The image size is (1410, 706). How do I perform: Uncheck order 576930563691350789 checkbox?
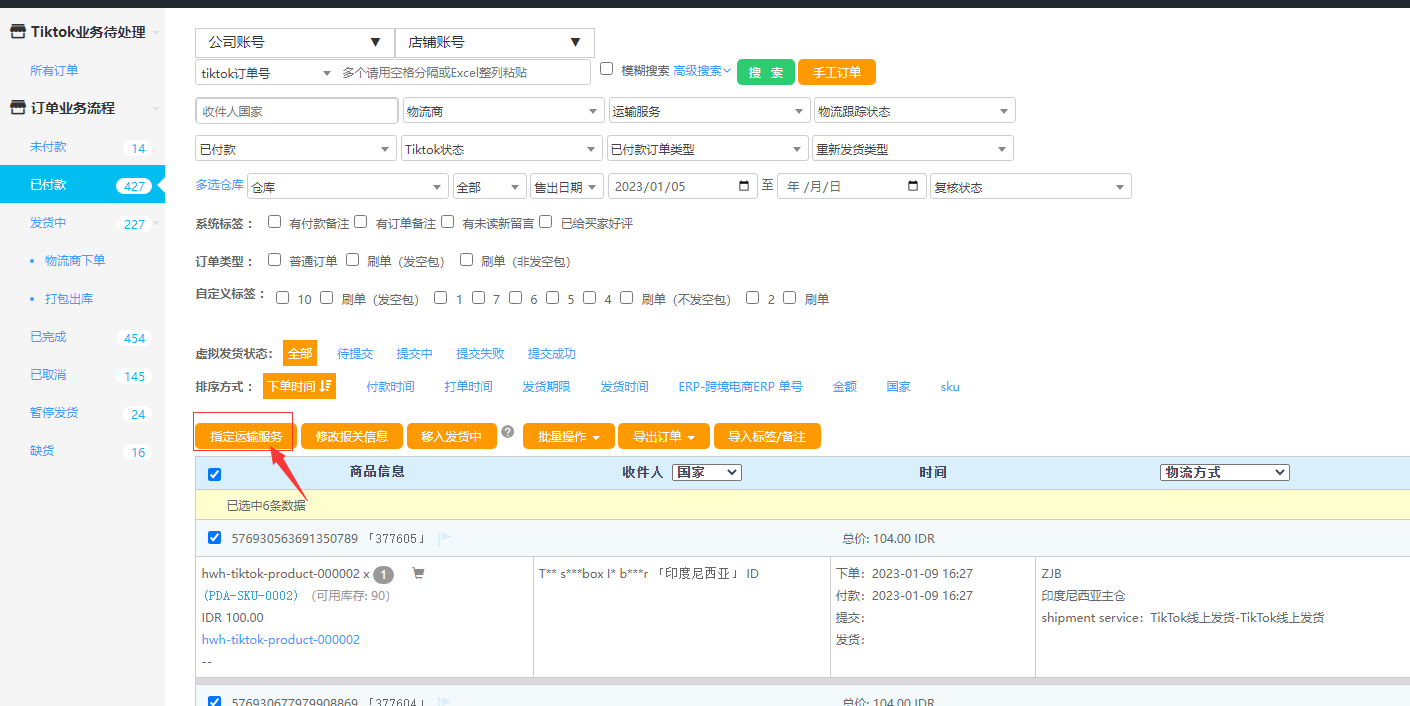(x=214, y=538)
